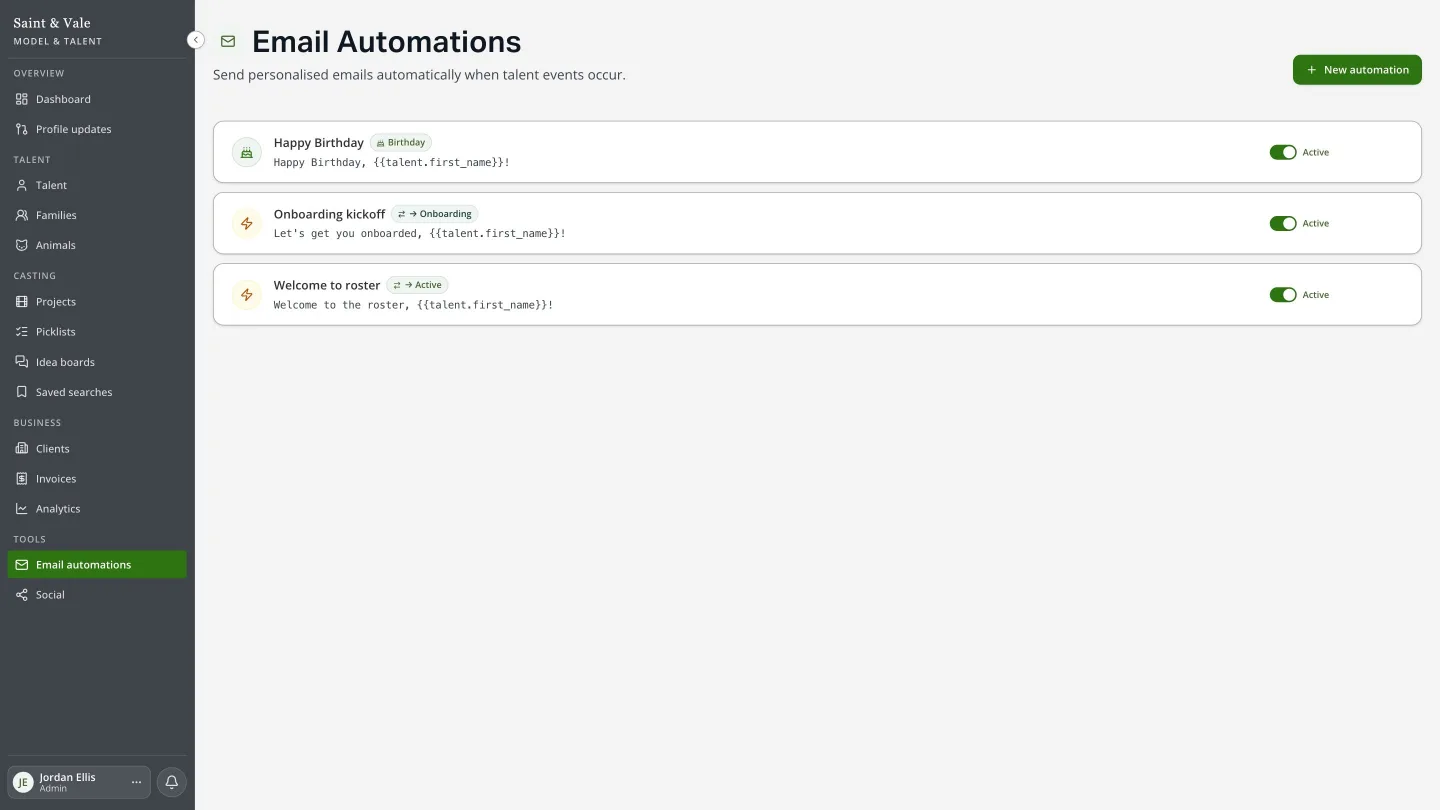Image resolution: width=1440 pixels, height=810 pixels.
Task: Open the Onboarding kickoff automation title
Action: pyautogui.click(x=329, y=214)
